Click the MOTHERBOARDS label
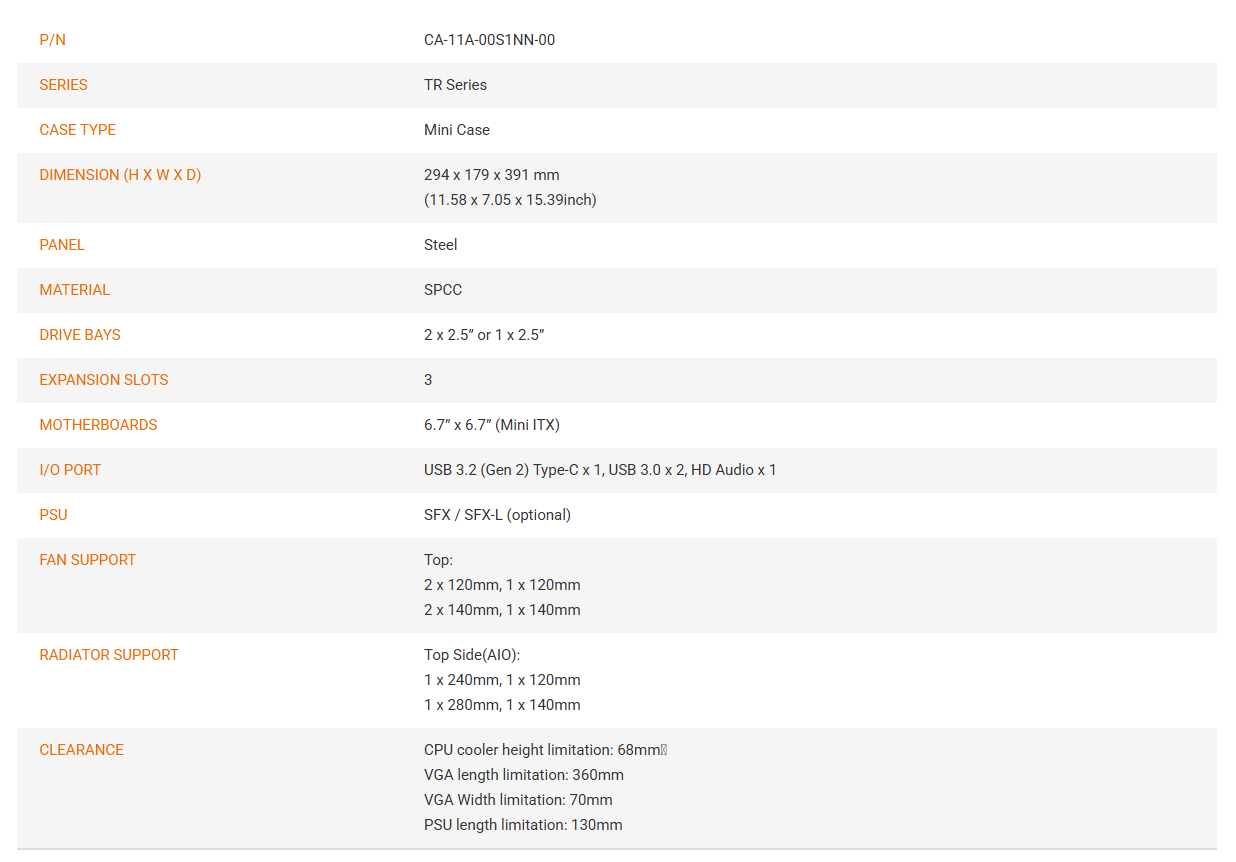Image resolution: width=1236 pixels, height=862 pixels. pos(98,425)
